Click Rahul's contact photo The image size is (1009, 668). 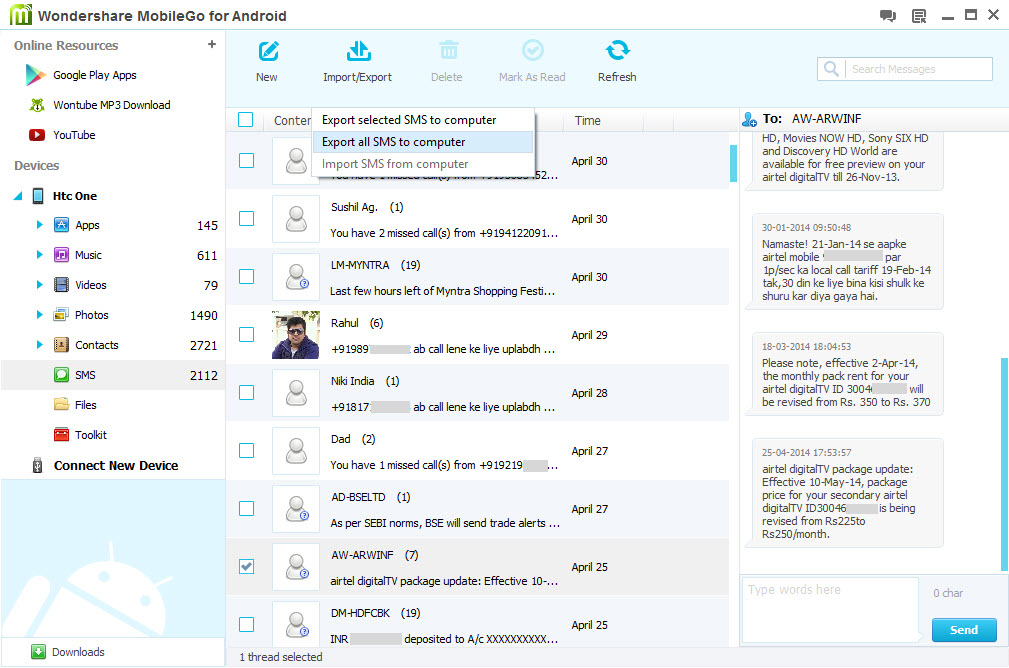(296, 335)
